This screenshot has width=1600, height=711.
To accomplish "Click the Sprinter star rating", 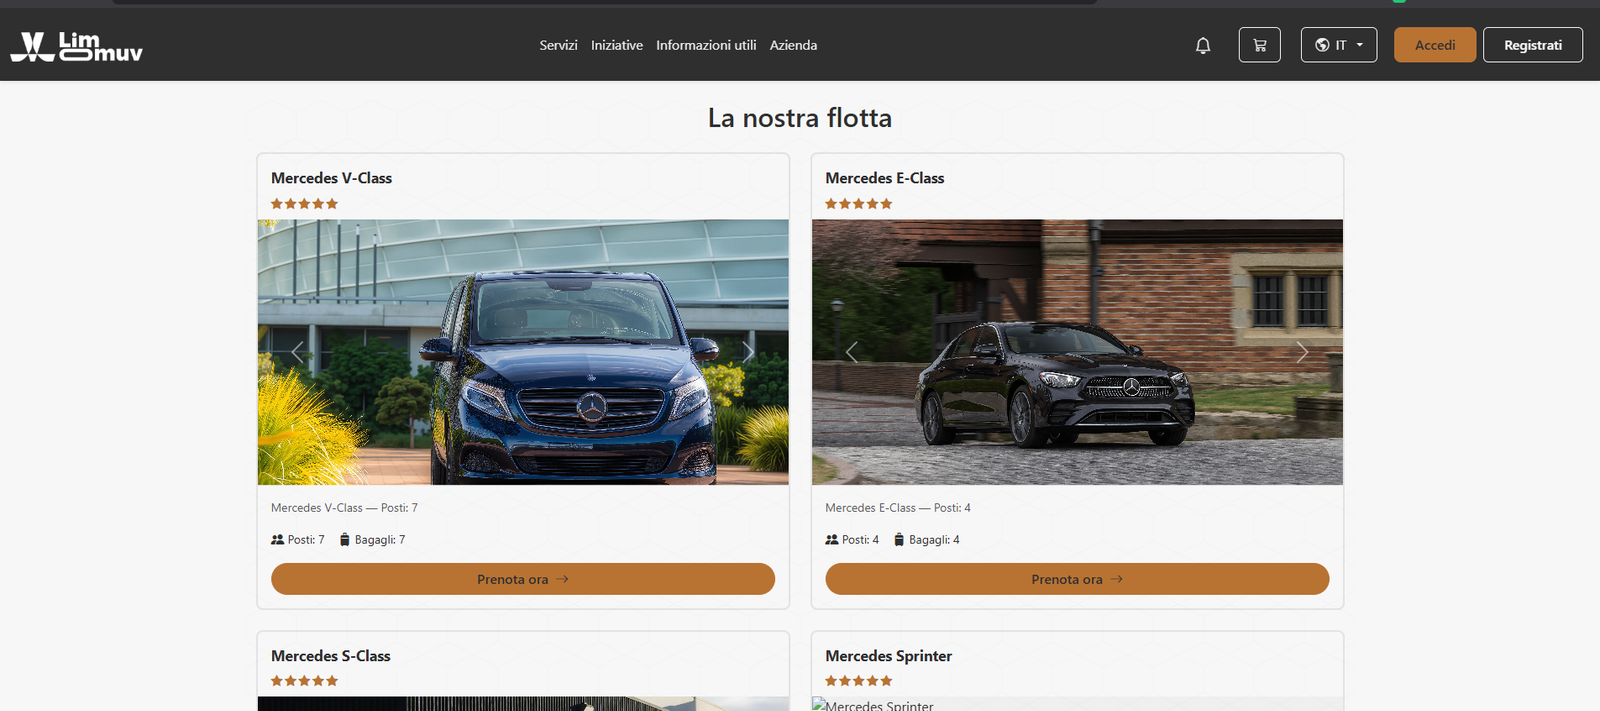I will [859, 681].
